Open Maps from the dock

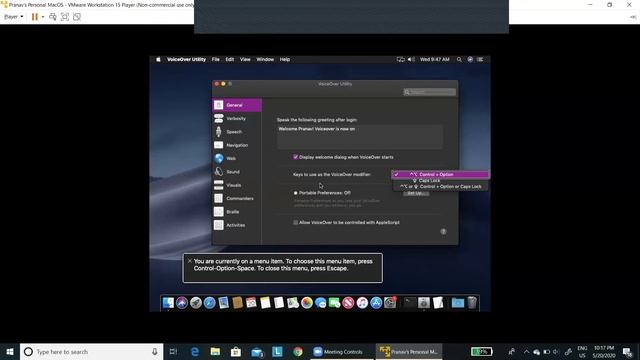tap(293, 303)
